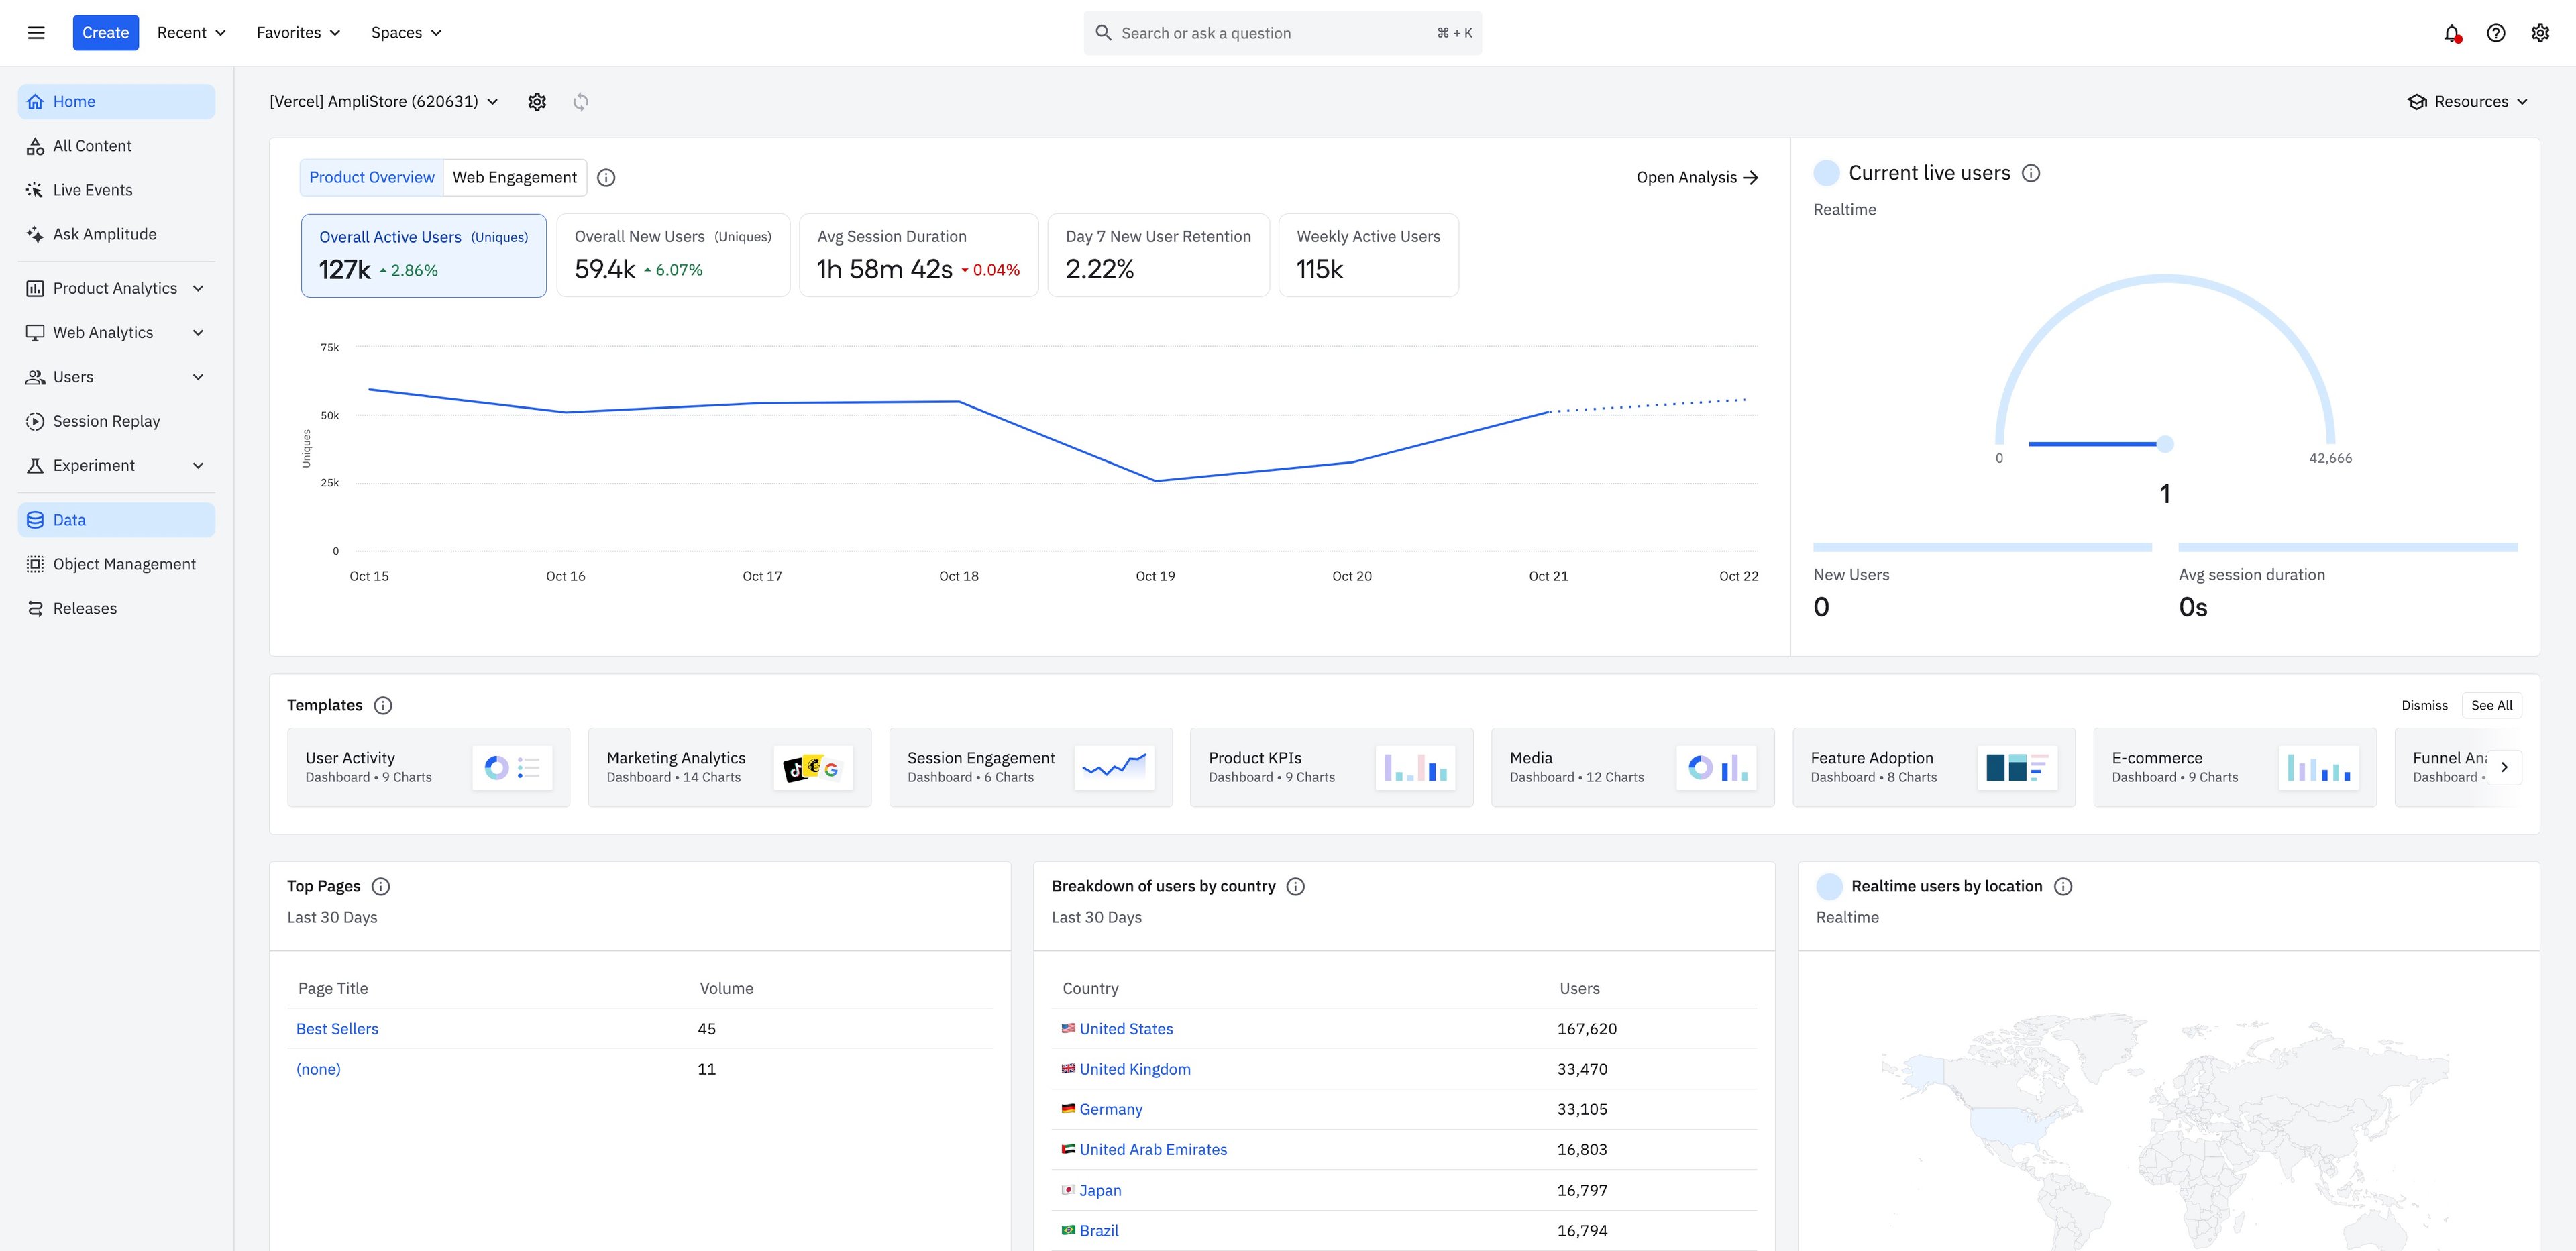Click the blue Create button
The height and width of the screenshot is (1251, 2576).
[105, 33]
